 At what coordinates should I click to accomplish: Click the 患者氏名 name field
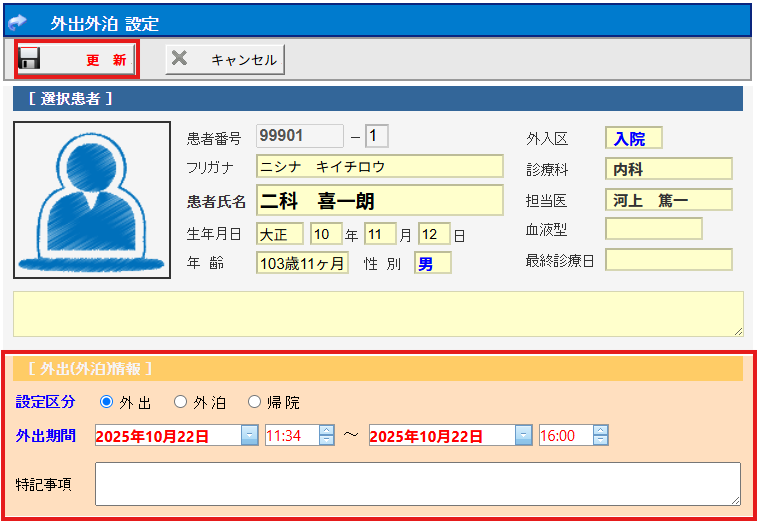(x=379, y=201)
